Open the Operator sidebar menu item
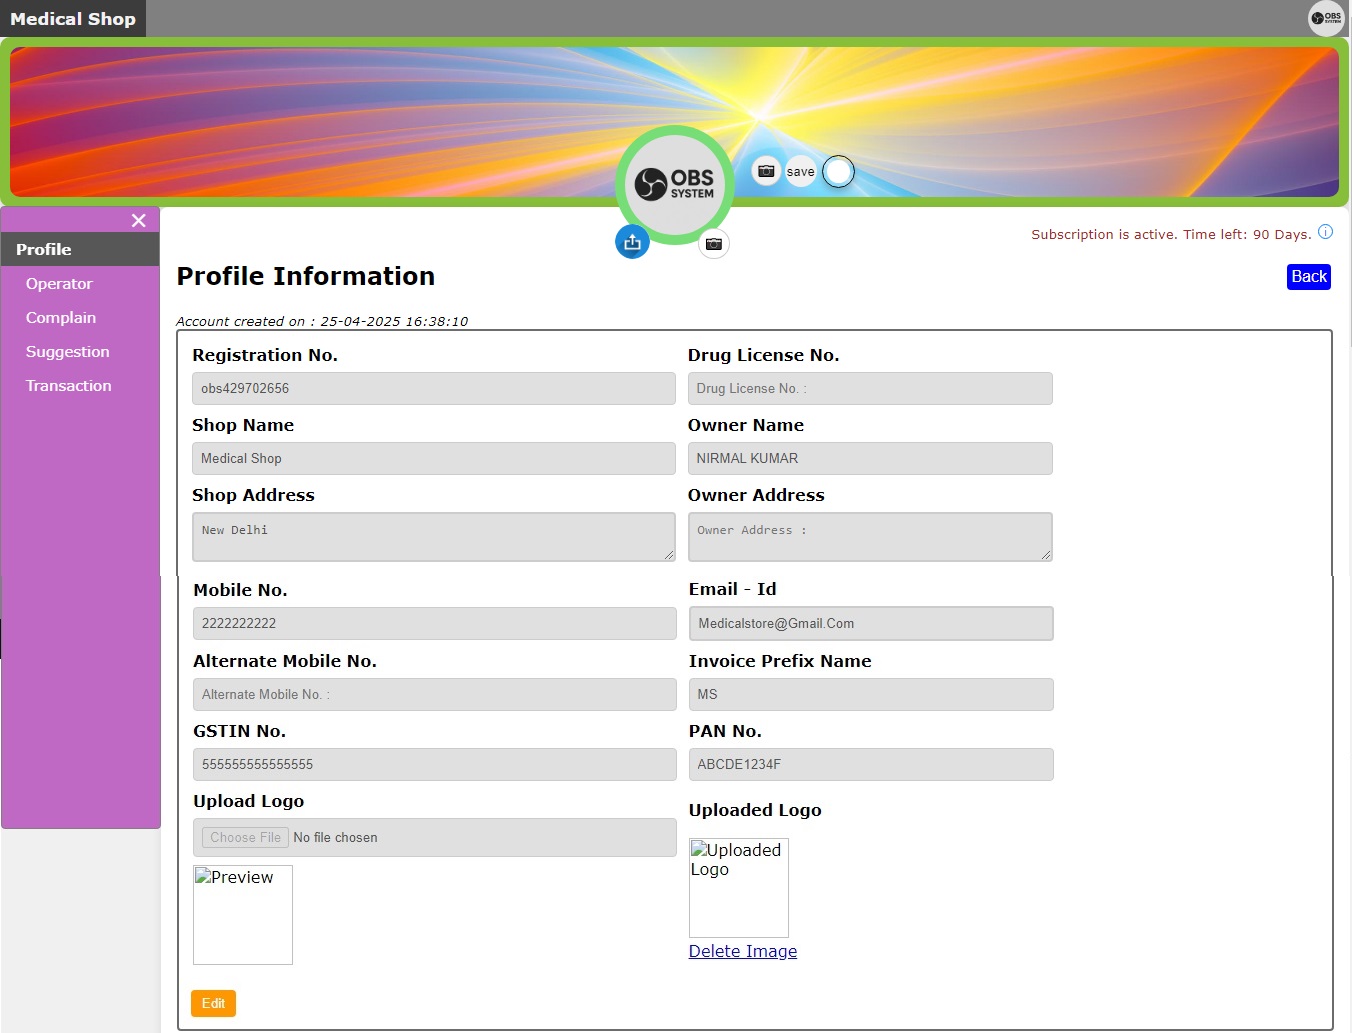 (x=59, y=284)
